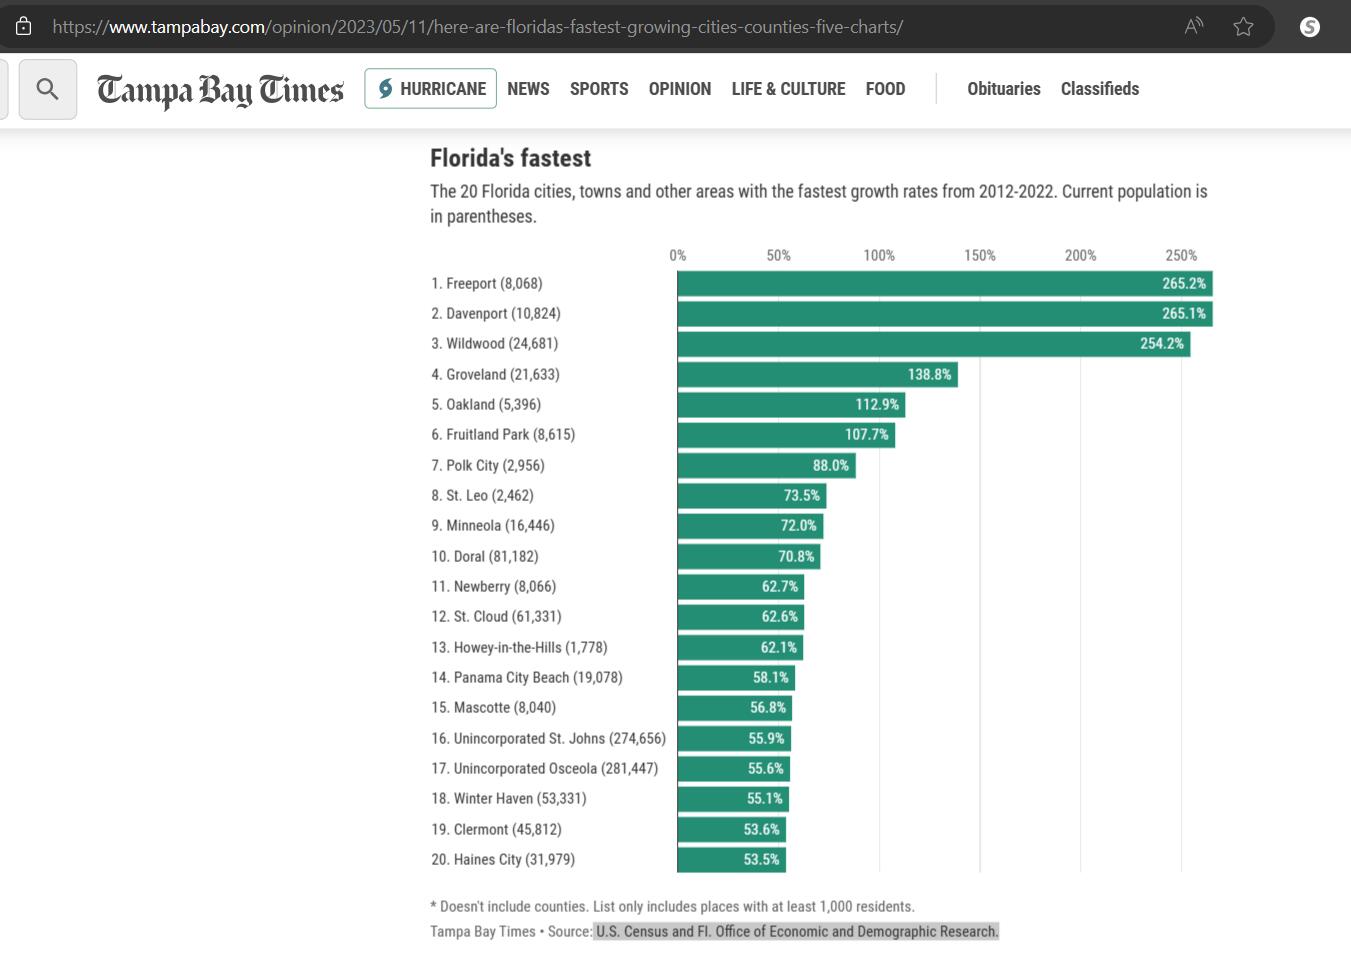
Task: Click the hurricane symbol icon
Action: (x=385, y=89)
